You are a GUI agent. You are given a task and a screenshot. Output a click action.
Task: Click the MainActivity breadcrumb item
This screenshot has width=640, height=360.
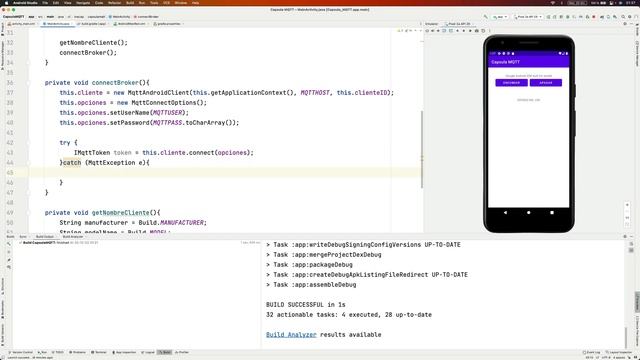120,17
